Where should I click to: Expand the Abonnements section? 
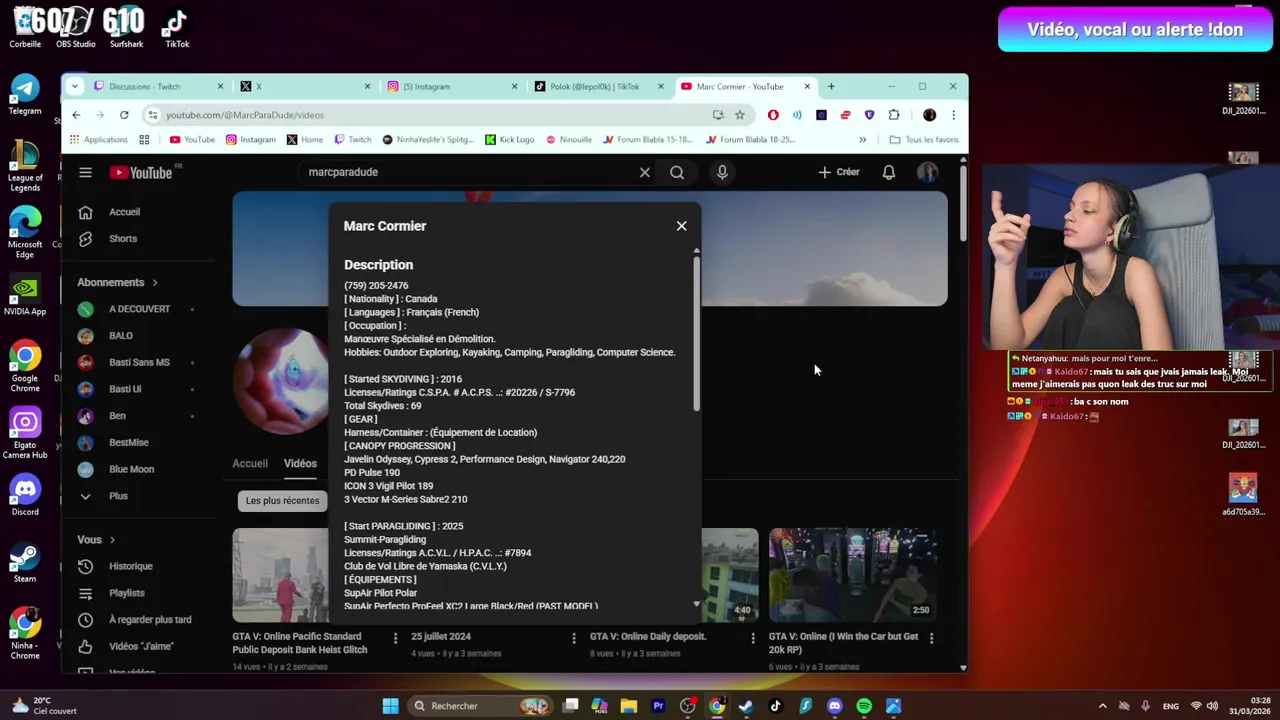coord(117,282)
